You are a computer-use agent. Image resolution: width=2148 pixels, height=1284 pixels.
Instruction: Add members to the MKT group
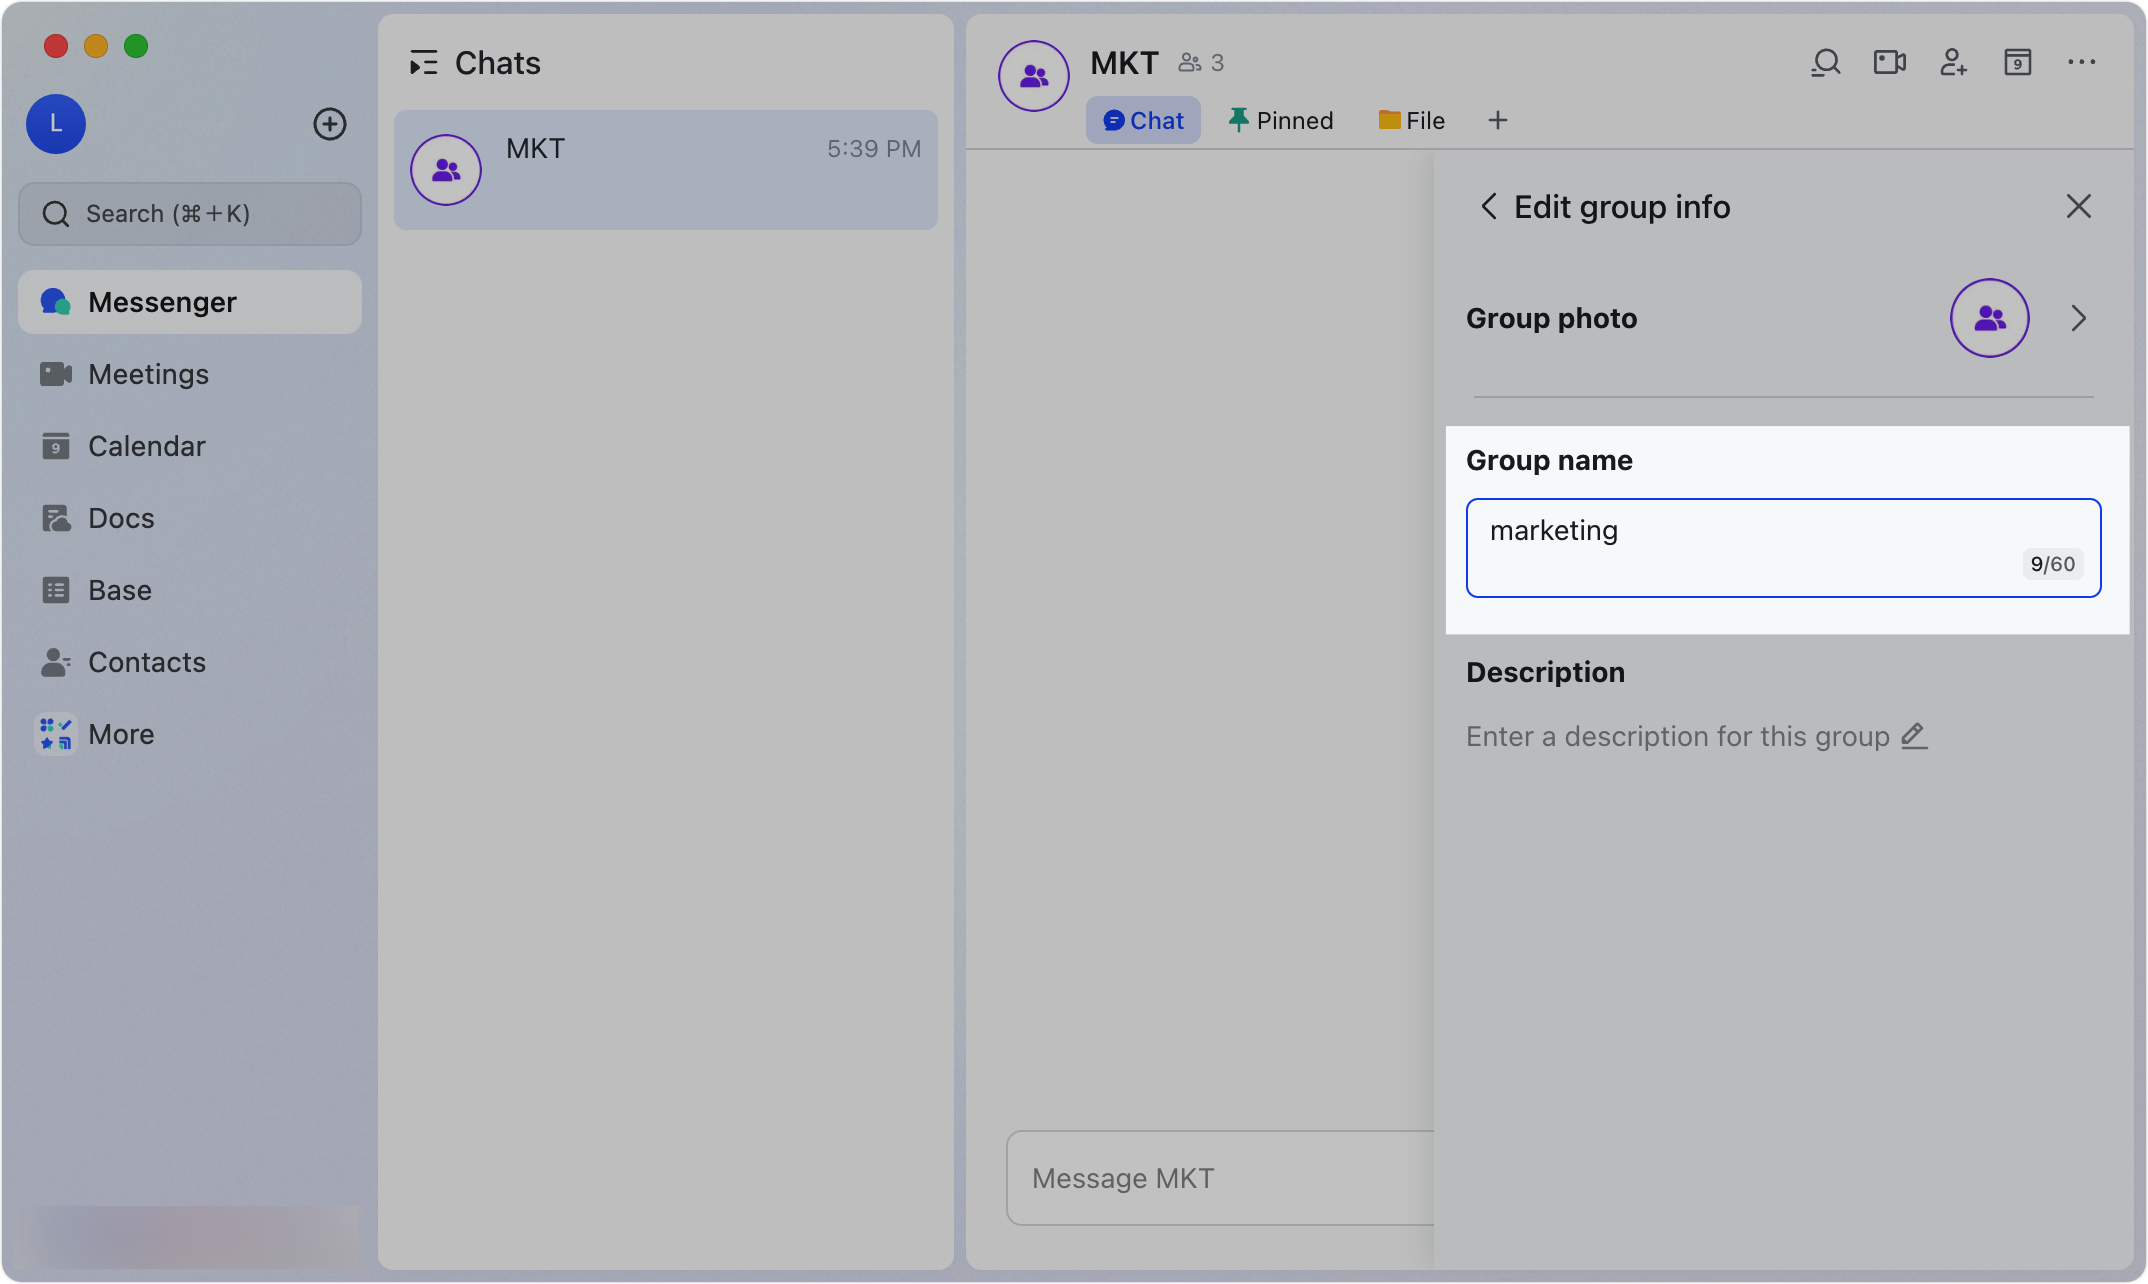pyautogui.click(x=1954, y=63)
